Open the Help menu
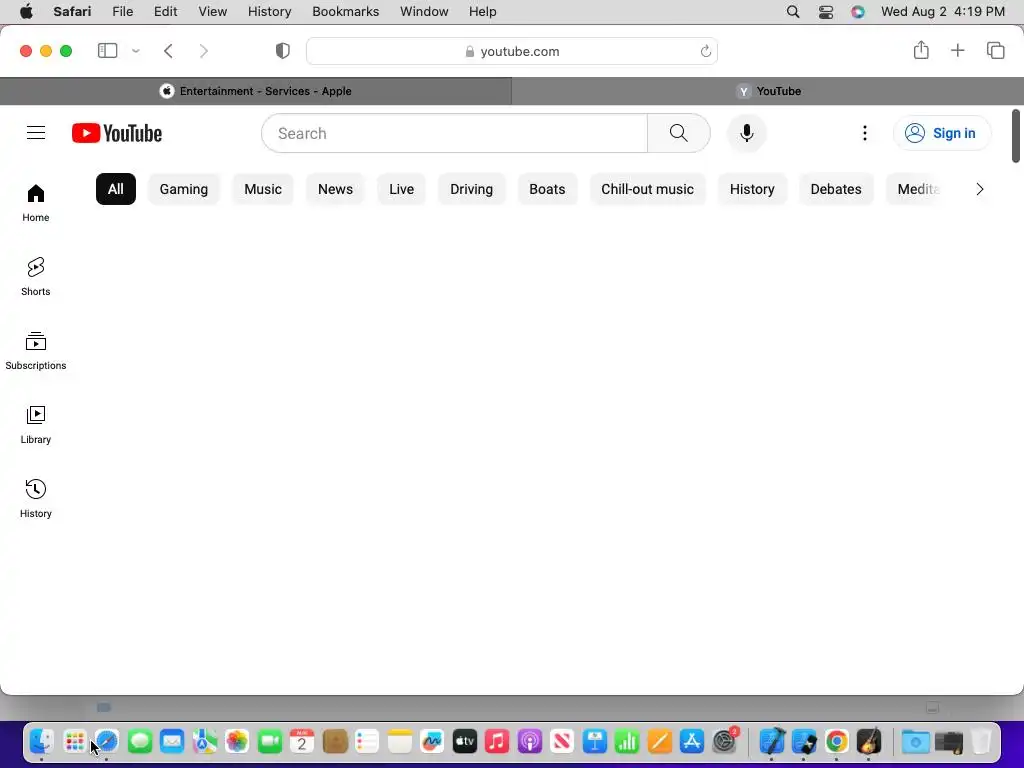This screenshot has width=1024, height=768. (483, 12)
